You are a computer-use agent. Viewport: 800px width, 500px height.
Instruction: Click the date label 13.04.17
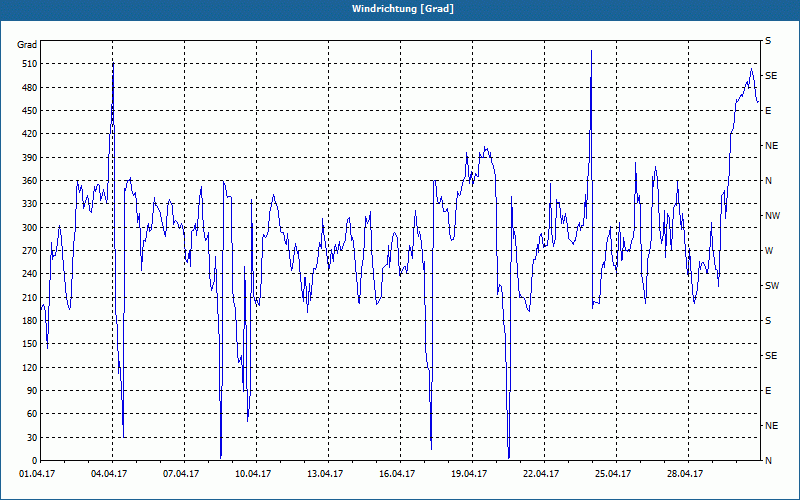325,474
